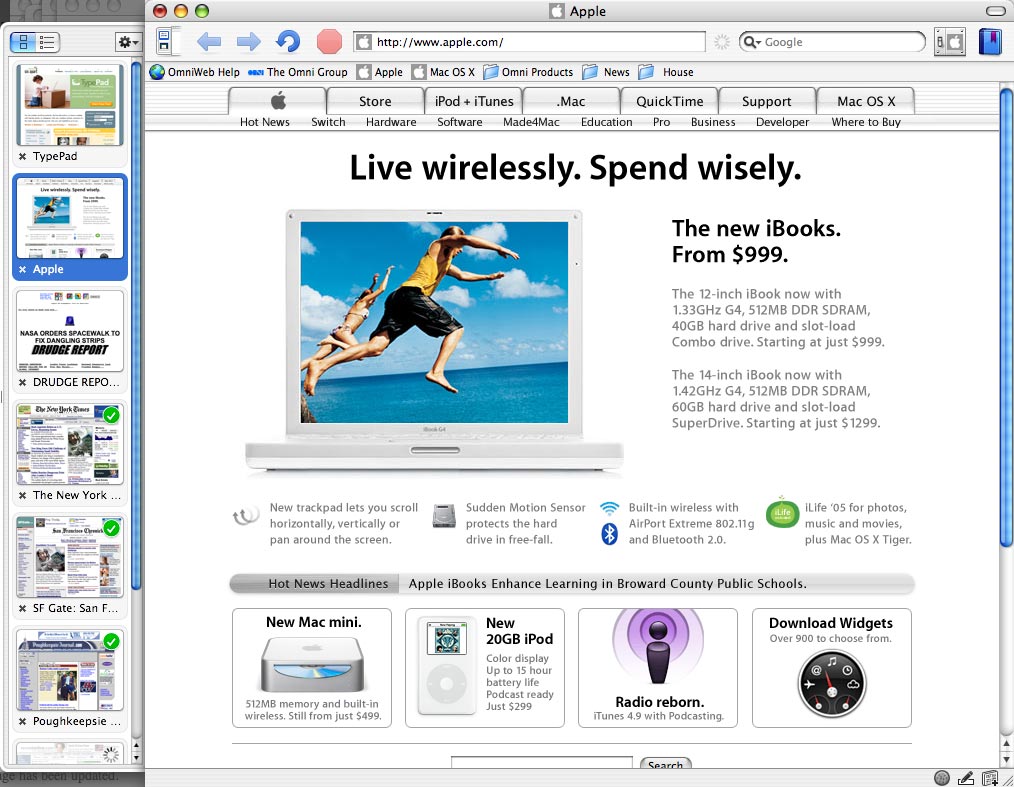
Task: Click the add-bookmark newspaper icon bottom right
Action: [x=990, y=777]
